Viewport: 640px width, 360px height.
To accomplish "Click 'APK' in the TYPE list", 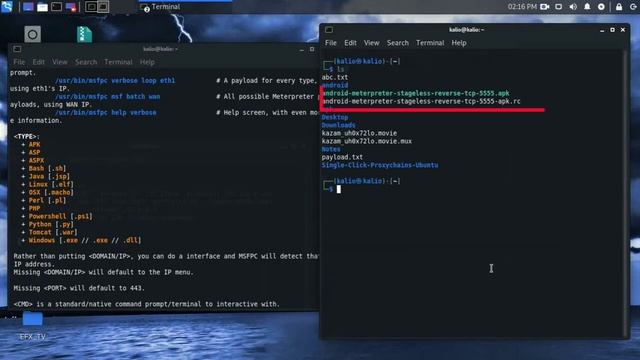I will [34, 144].
